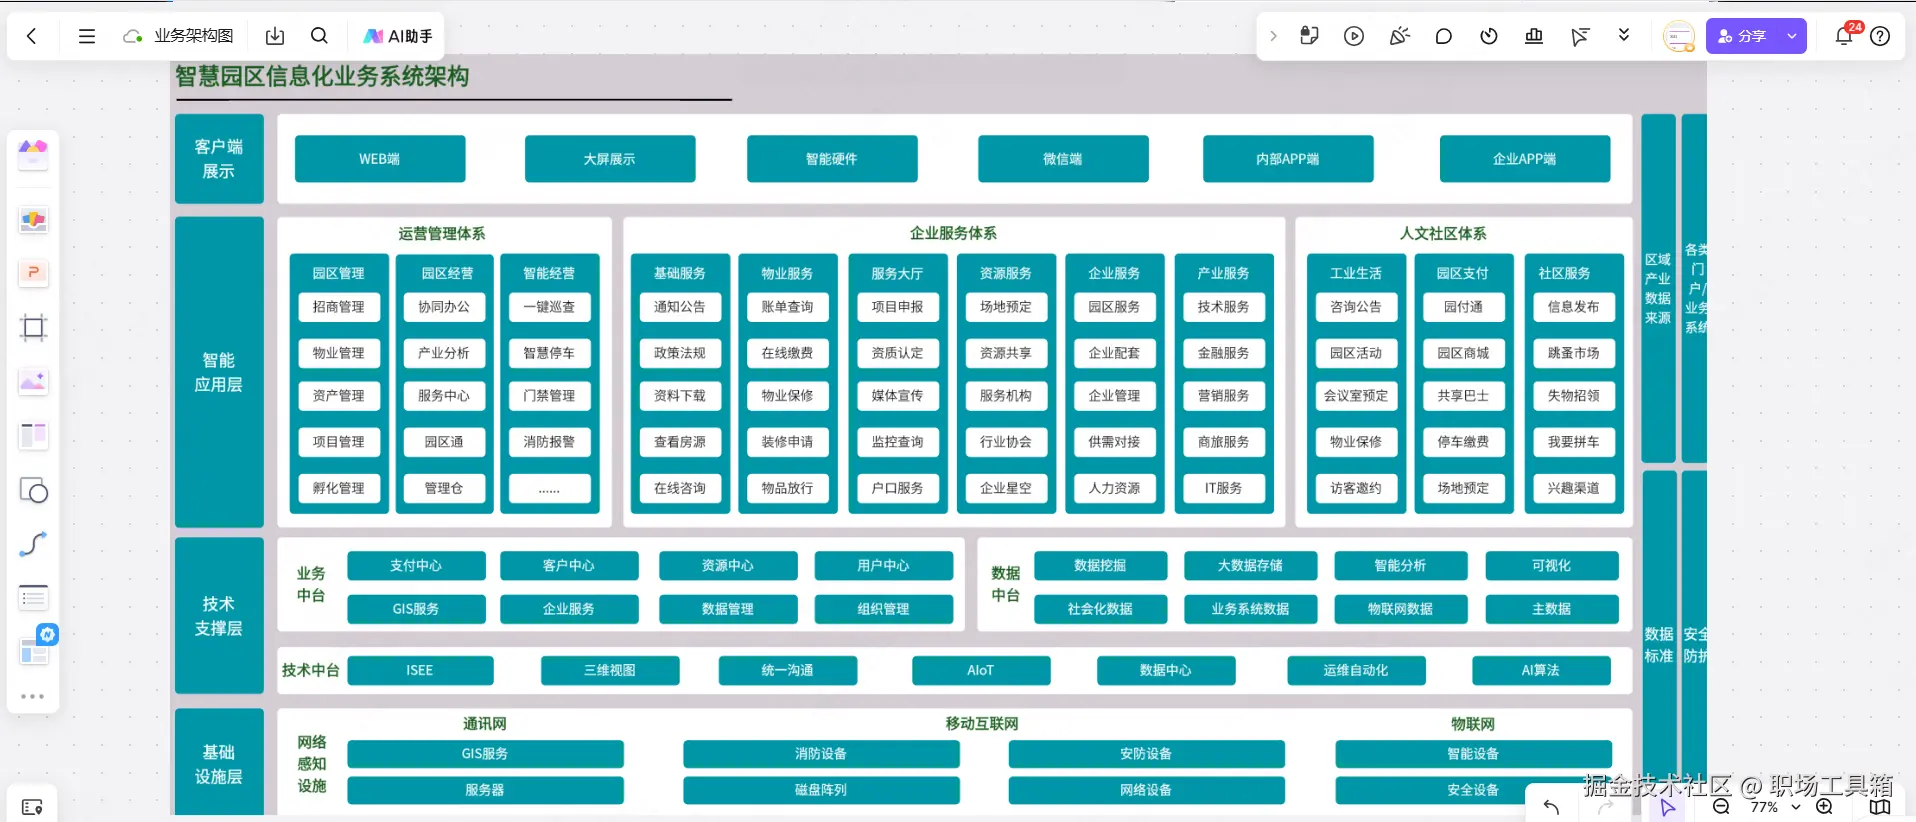The height and width of the screenshot is (822, 1916).
Task: Select the 跳蚤市场 item
Action: tap(1574, 353)
